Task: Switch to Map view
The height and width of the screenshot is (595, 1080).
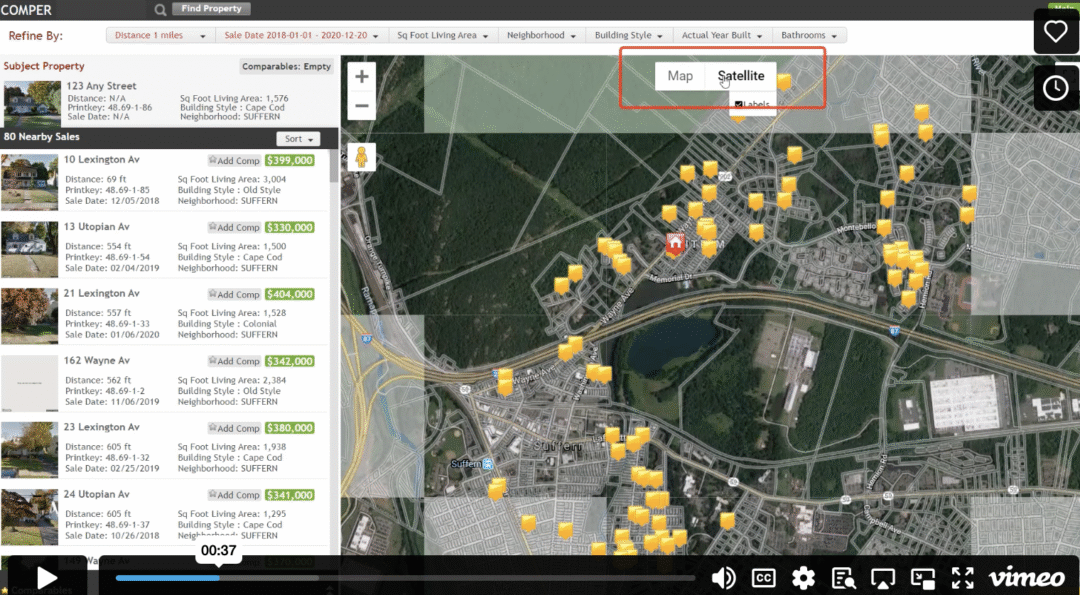Action: (x=680, y=74)
